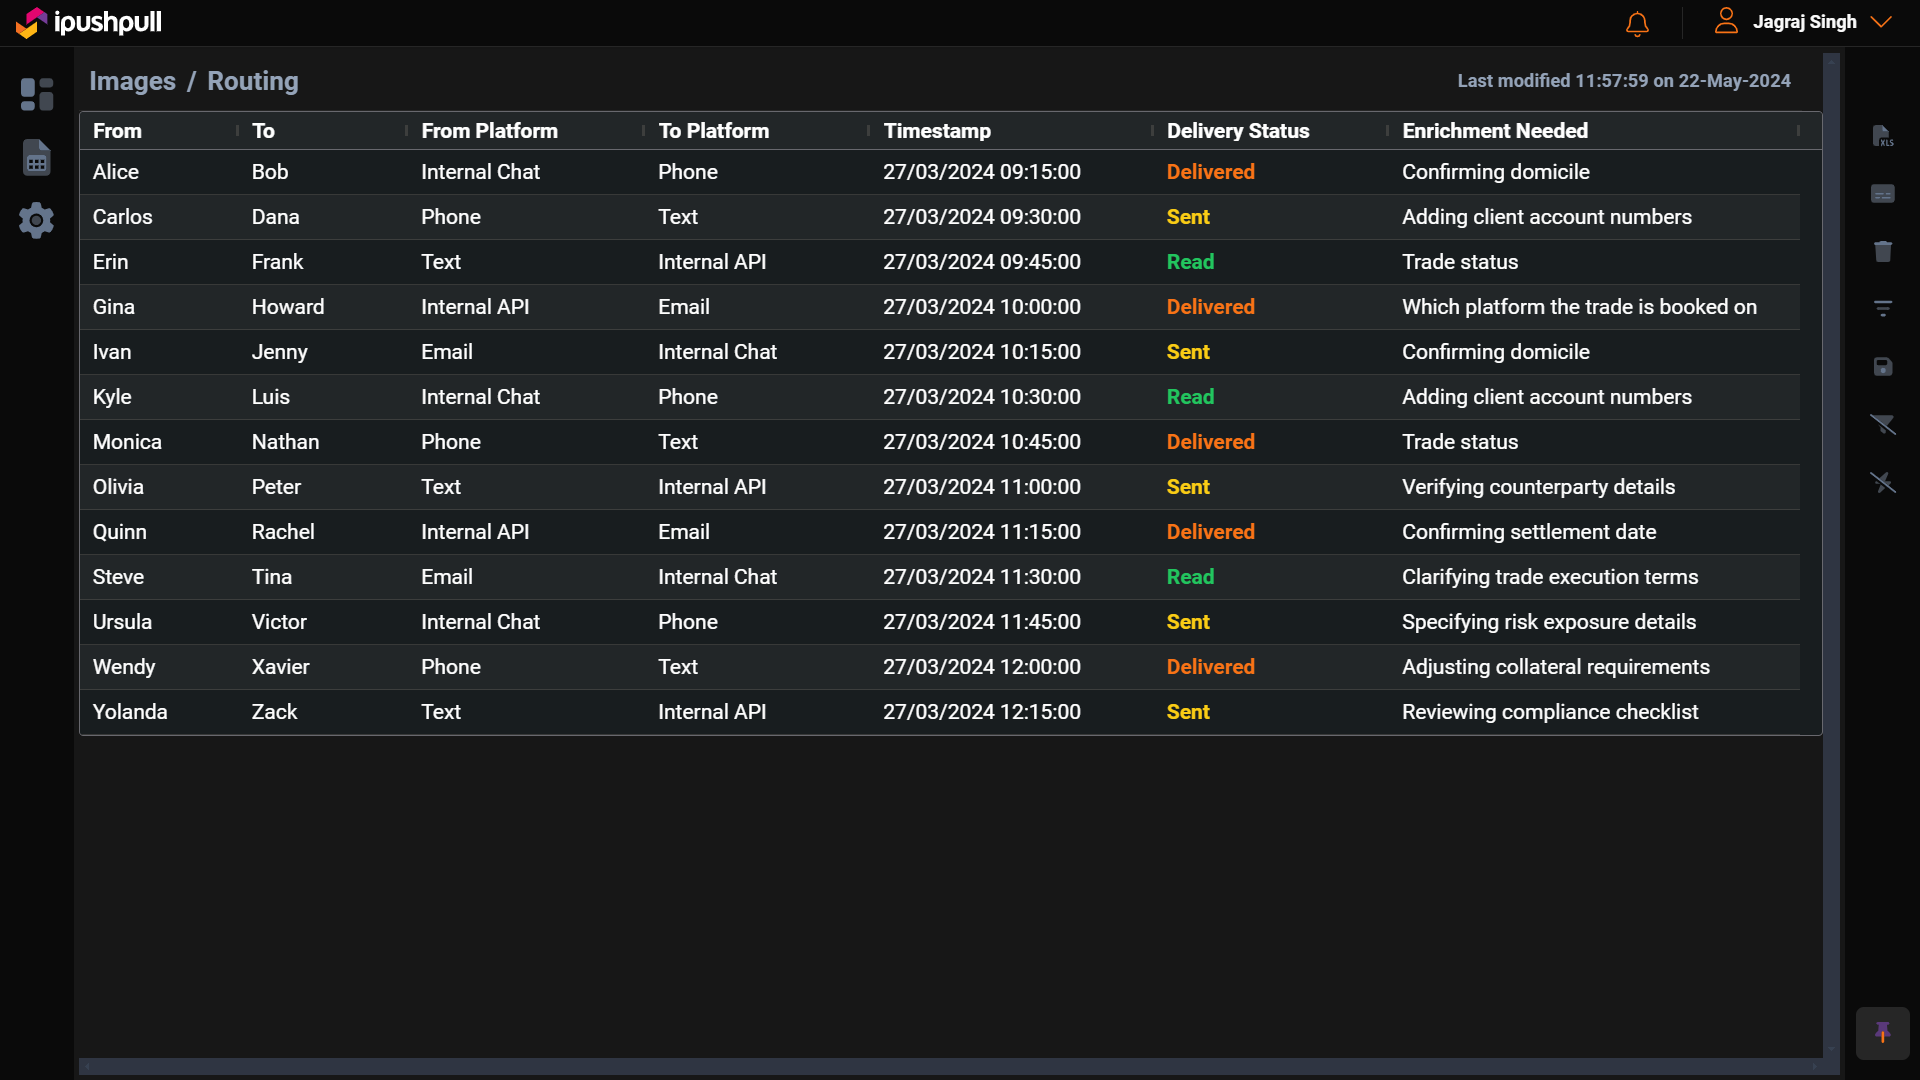The image size is (1920, 1080).
Task: Click the horizontal scrollbar at the bottom
Action: point(950,1067)
